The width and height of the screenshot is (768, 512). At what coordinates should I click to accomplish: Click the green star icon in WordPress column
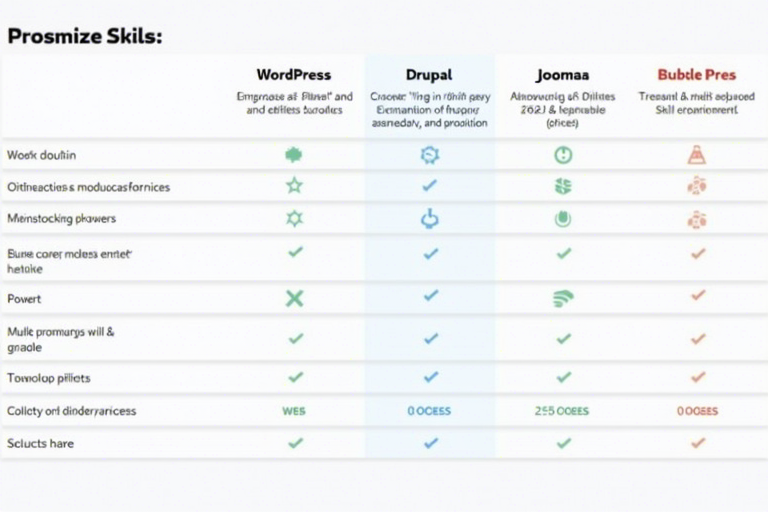294,185
